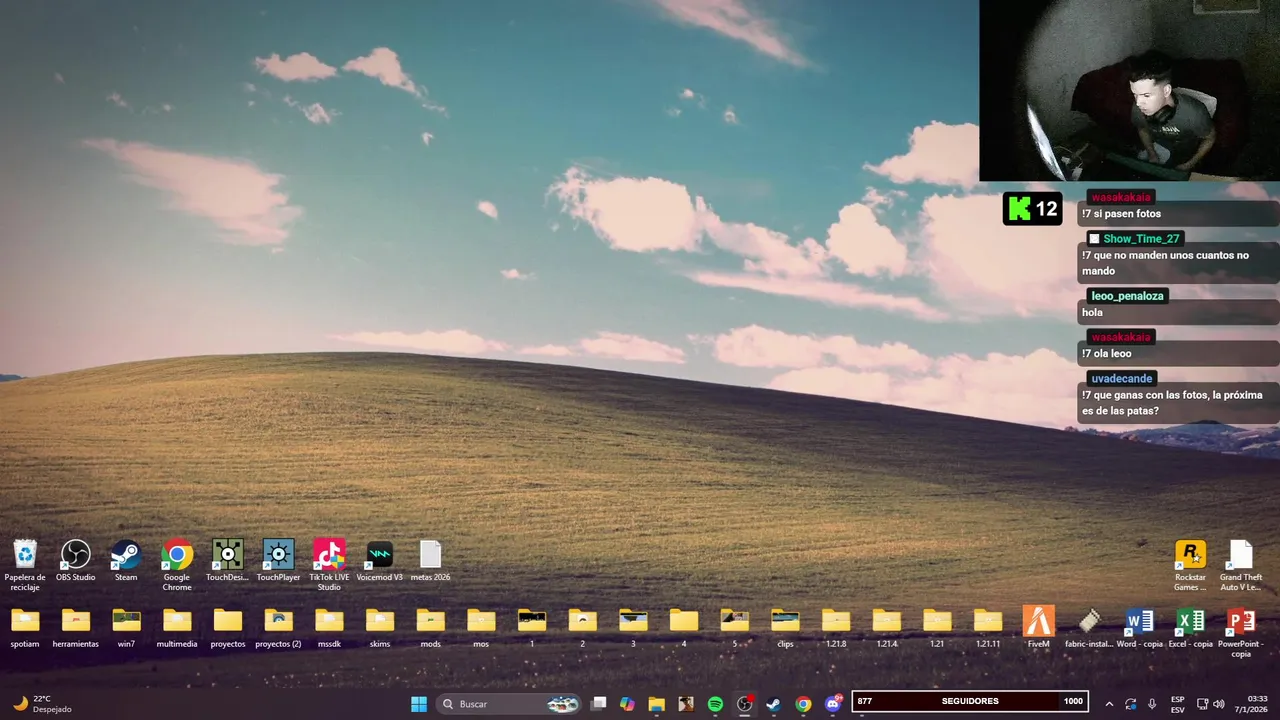
Task: Select the folder named 4
Action: [x=684, y=627]
